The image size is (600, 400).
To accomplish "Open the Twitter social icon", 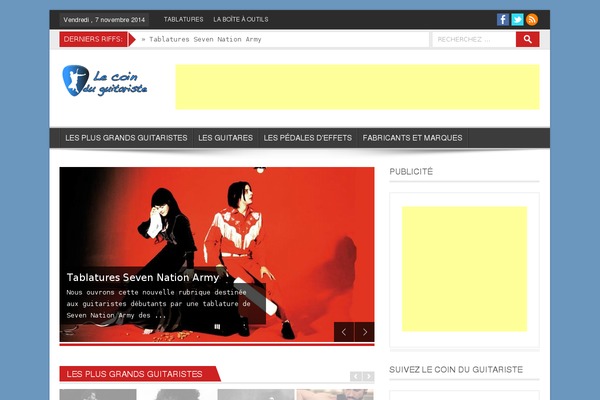I will click(517, 20).
